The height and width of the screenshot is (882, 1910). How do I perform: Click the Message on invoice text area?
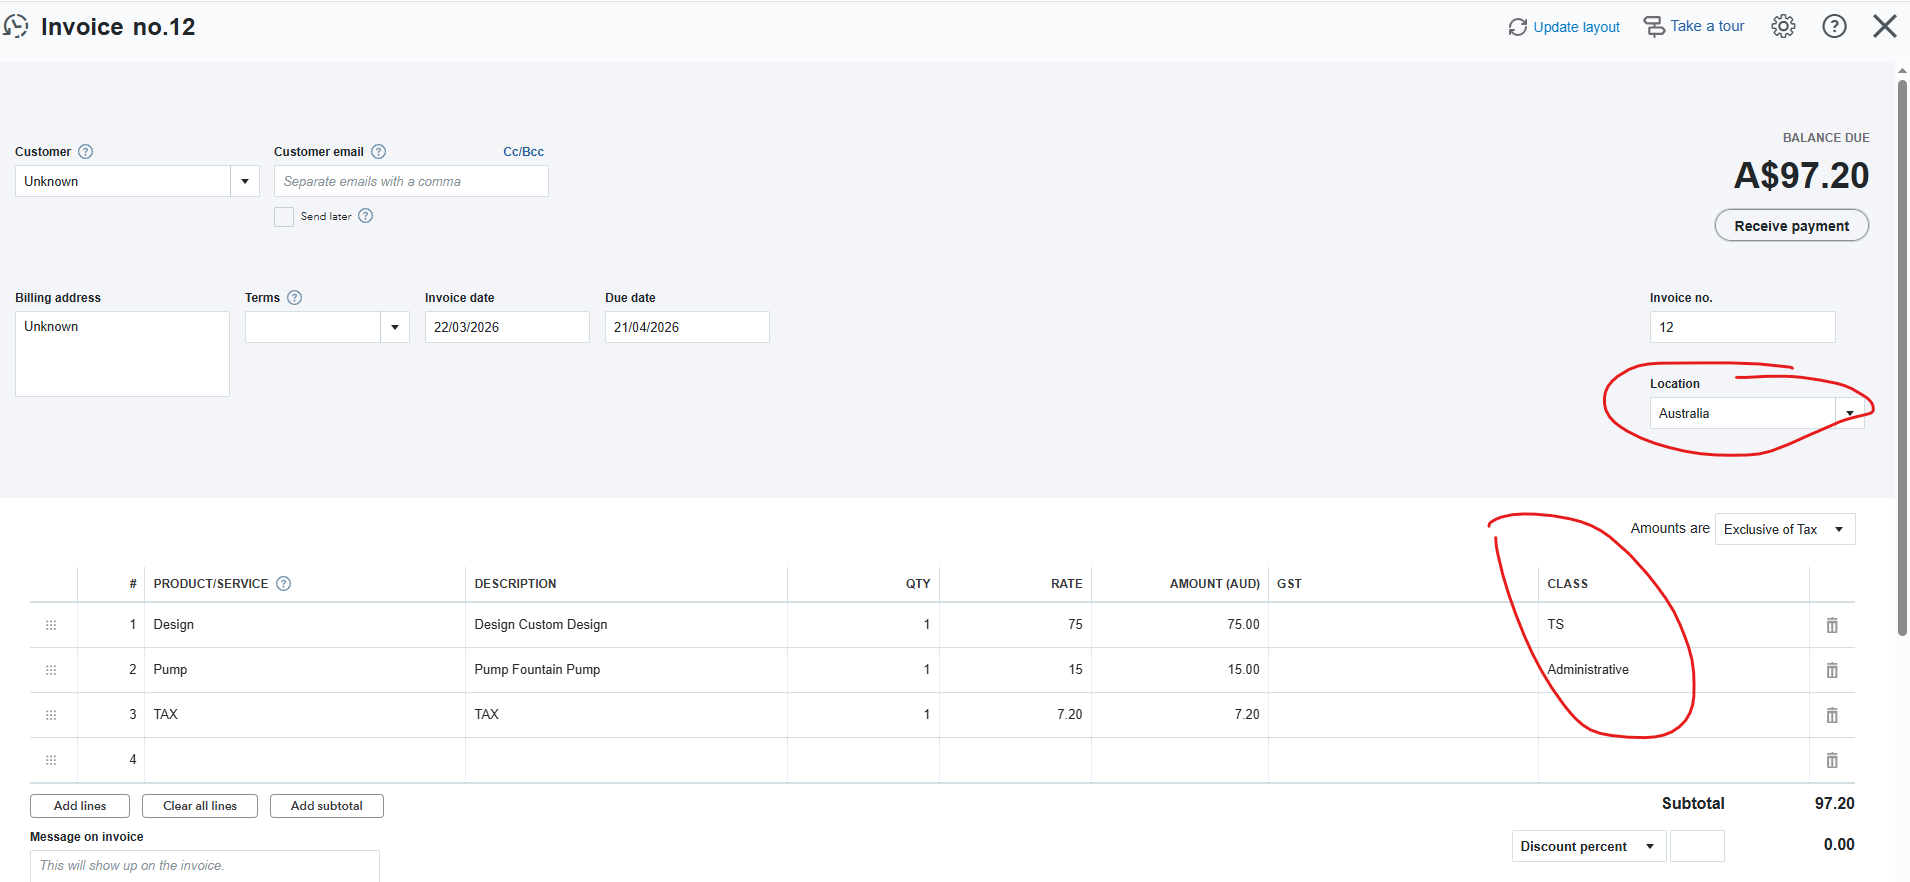tap(205, 866)
